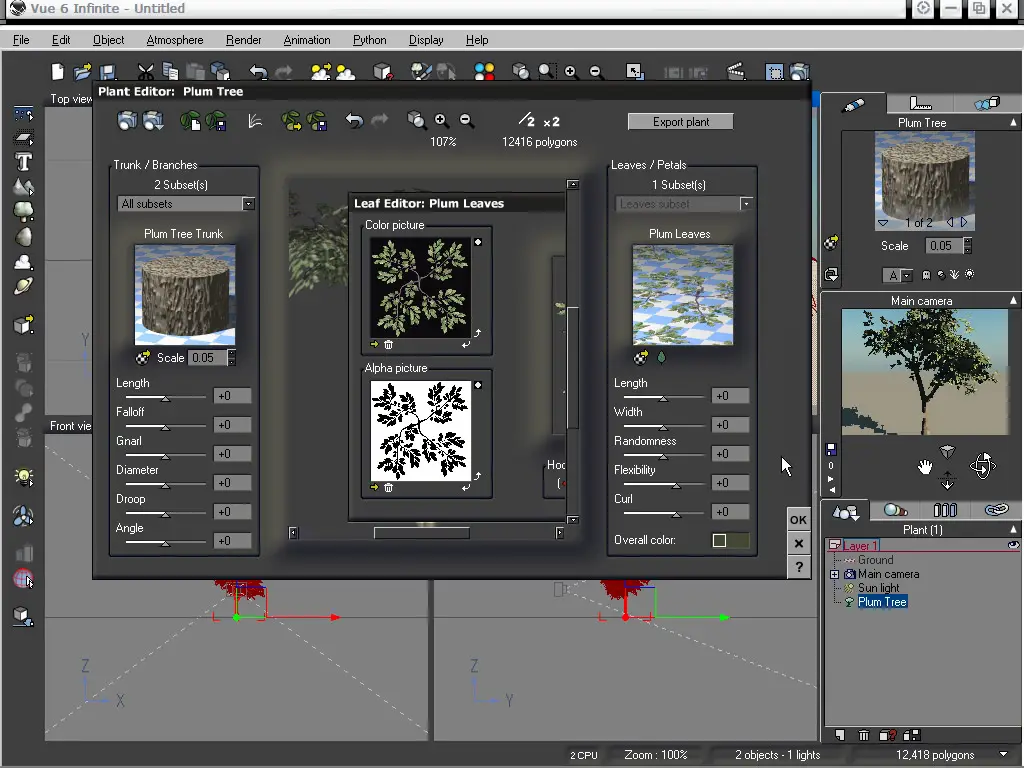Select Plum Tree in the World Browser
The width and height of the screenshot is (1024, 768).
[x=882, y=602]
